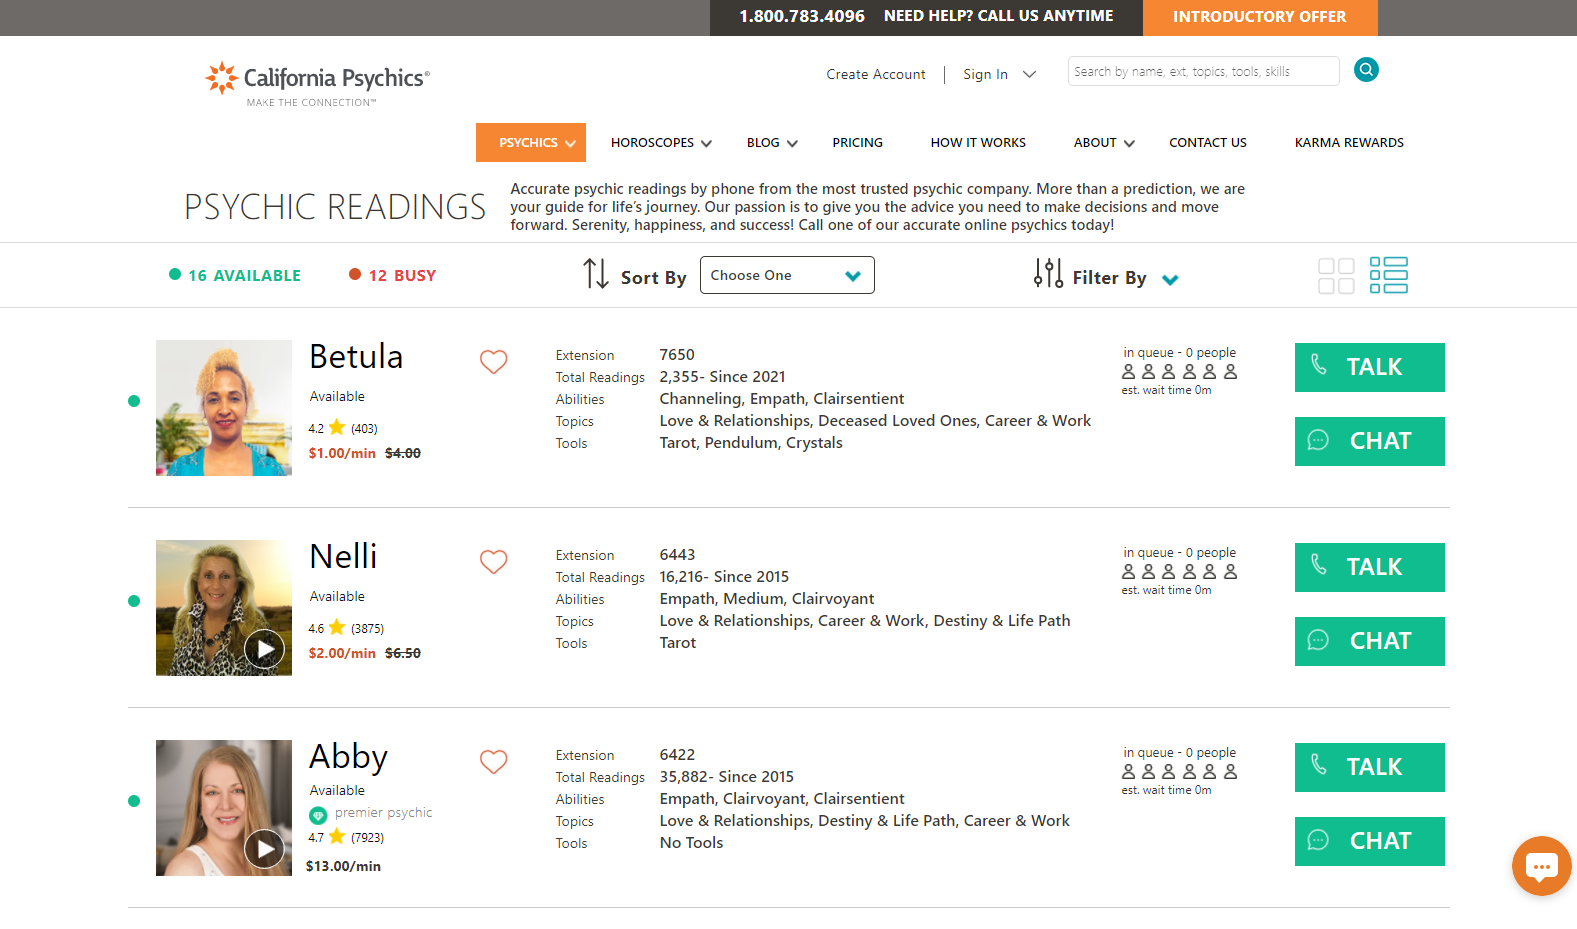Click Abby's extension 6422
This screenshot has width=1577, height=929.
tap(677, 755)
